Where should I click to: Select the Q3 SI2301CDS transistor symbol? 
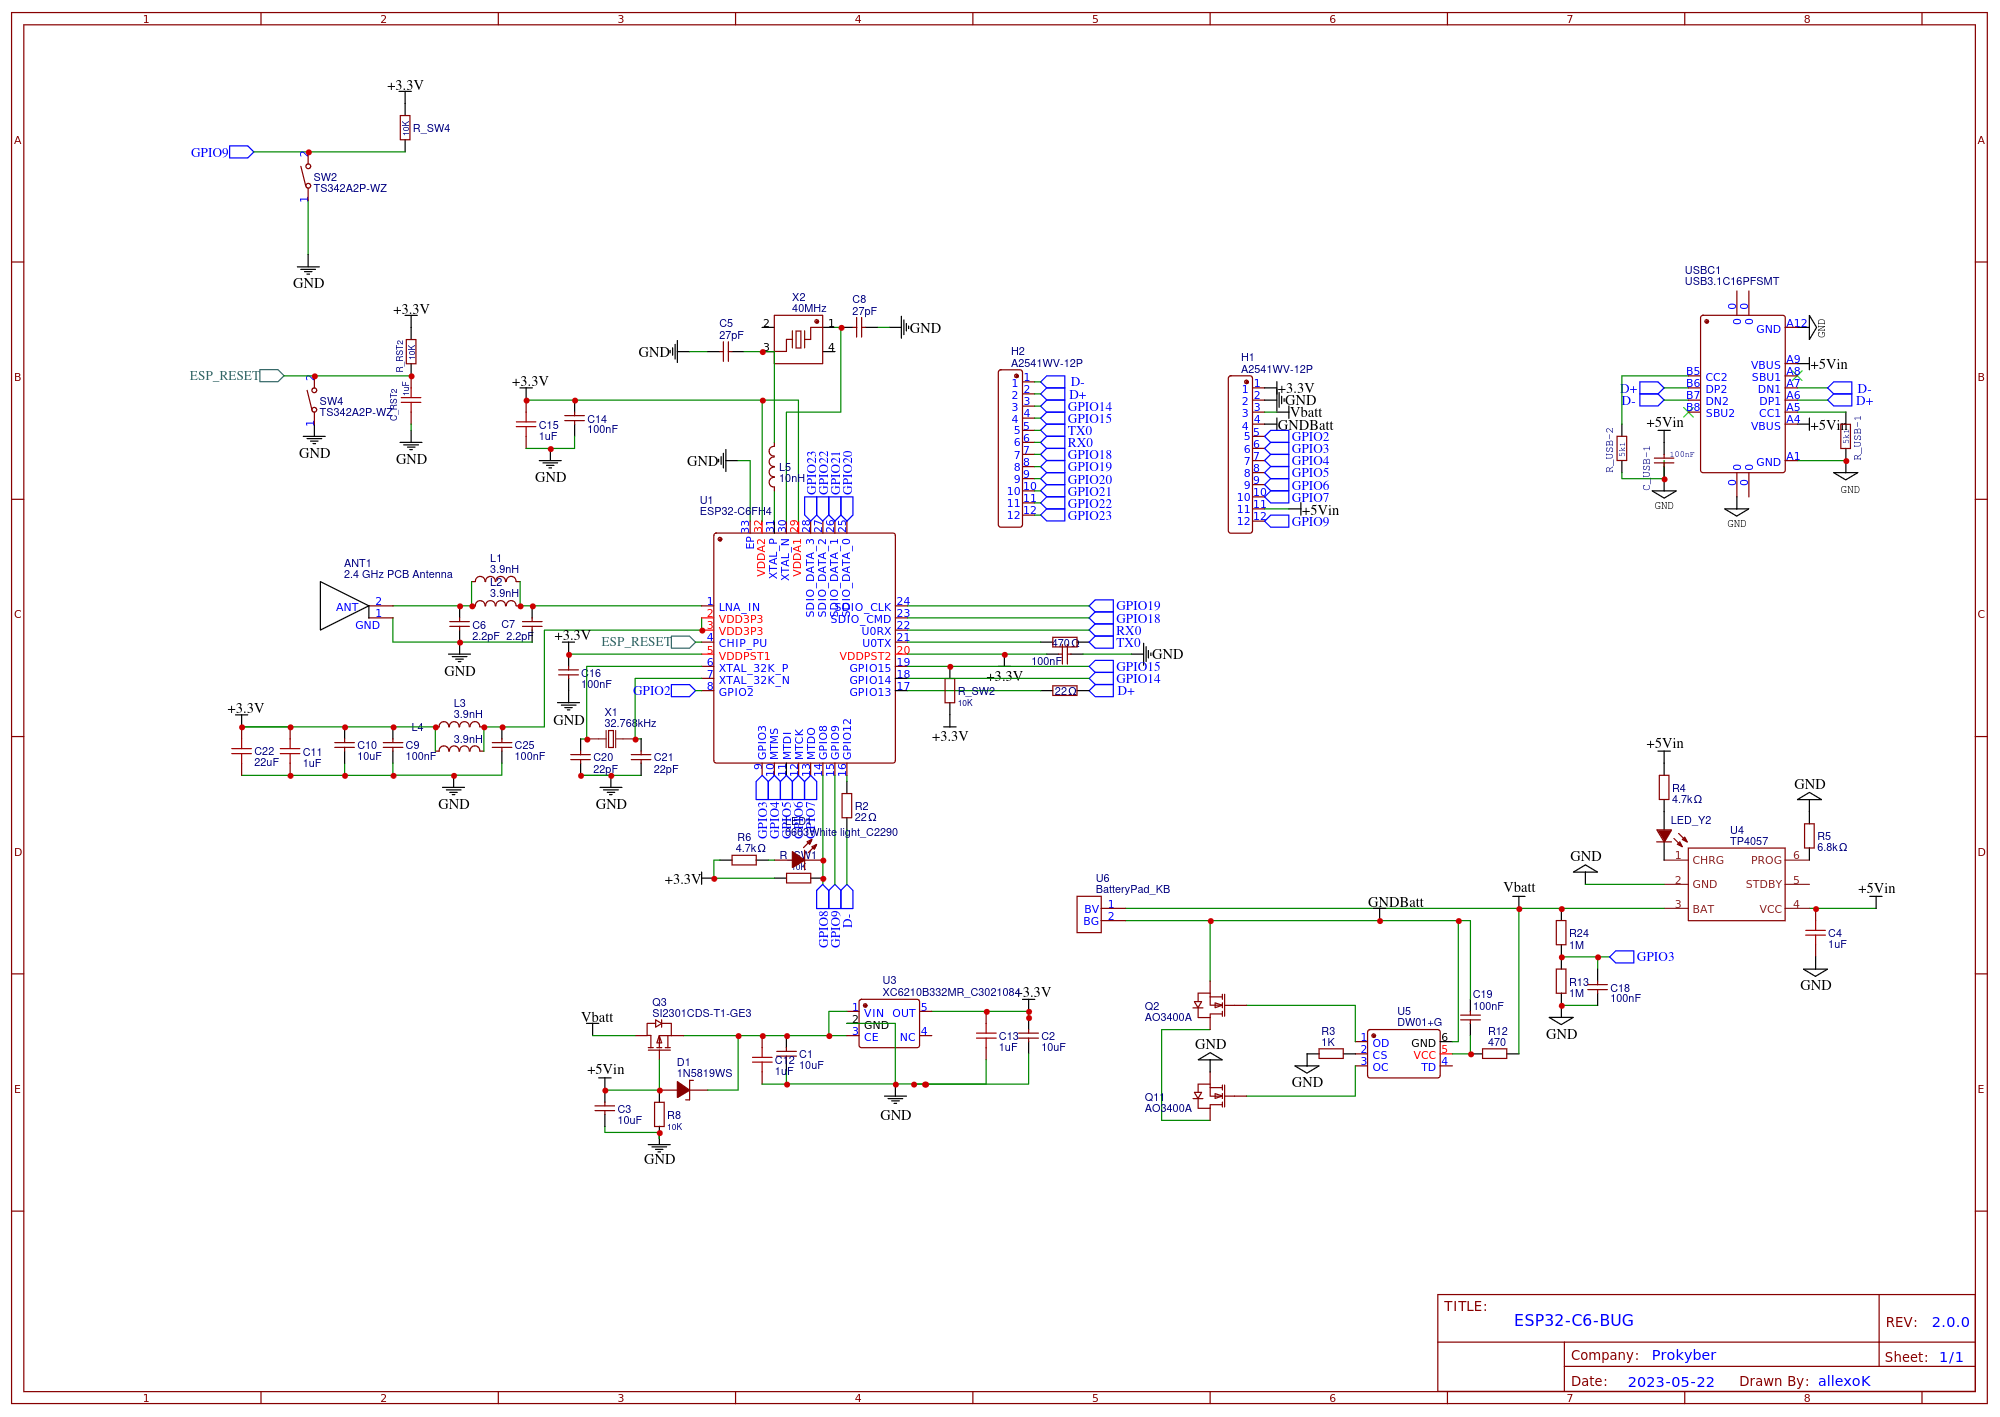click(x=659, y=1037)
